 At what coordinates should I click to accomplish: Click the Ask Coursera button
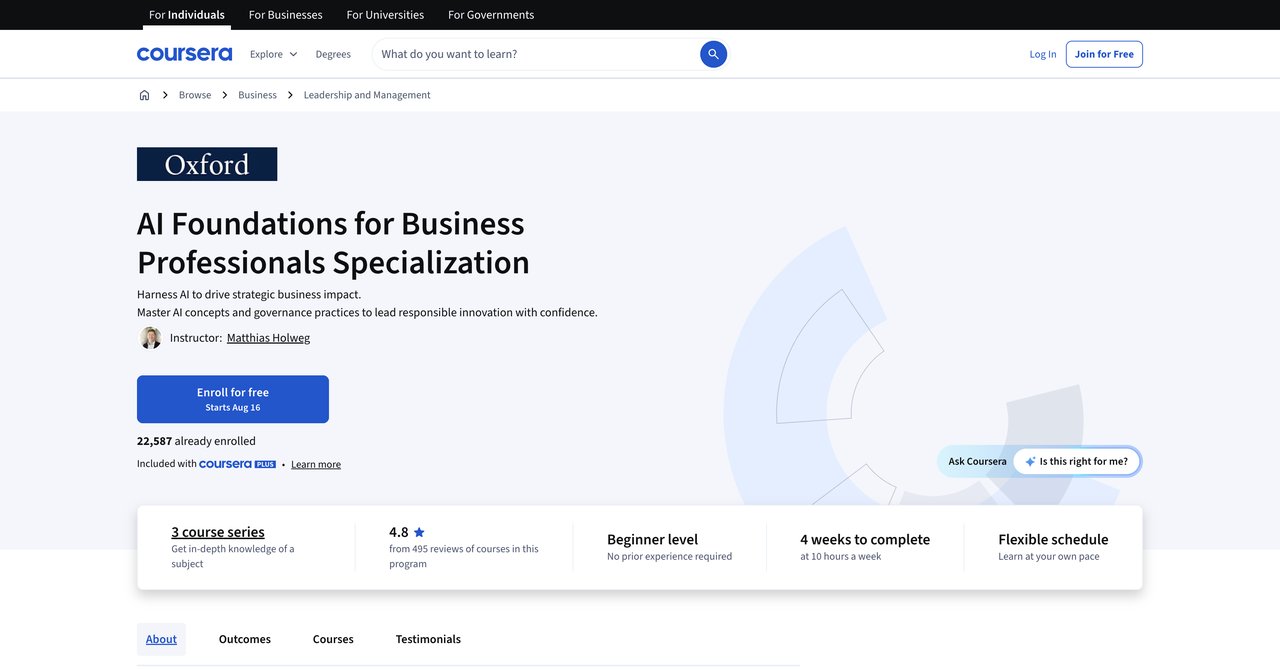tap(977, 462)
